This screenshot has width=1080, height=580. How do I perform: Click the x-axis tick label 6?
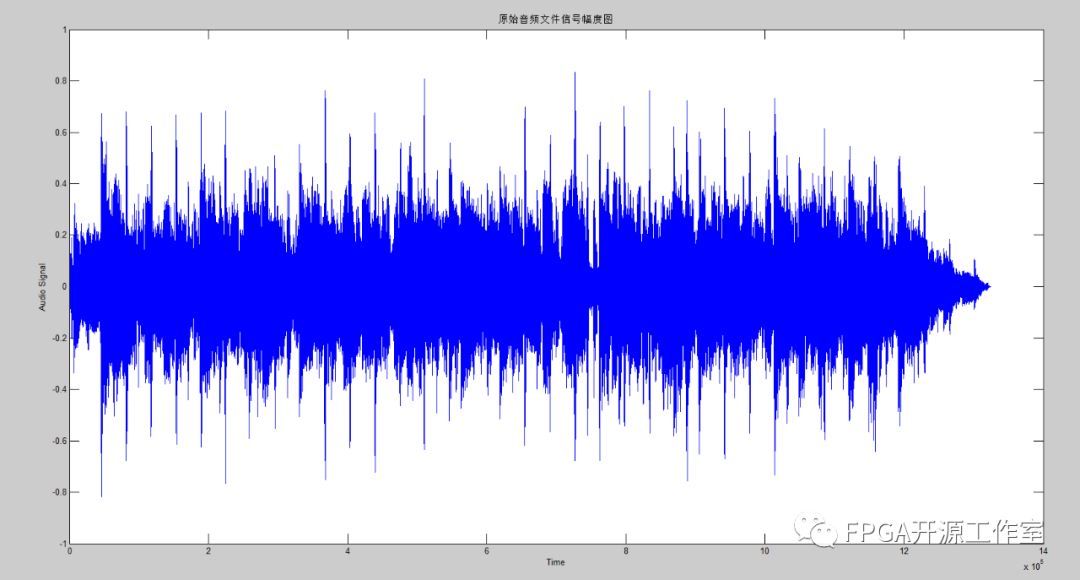486,551
